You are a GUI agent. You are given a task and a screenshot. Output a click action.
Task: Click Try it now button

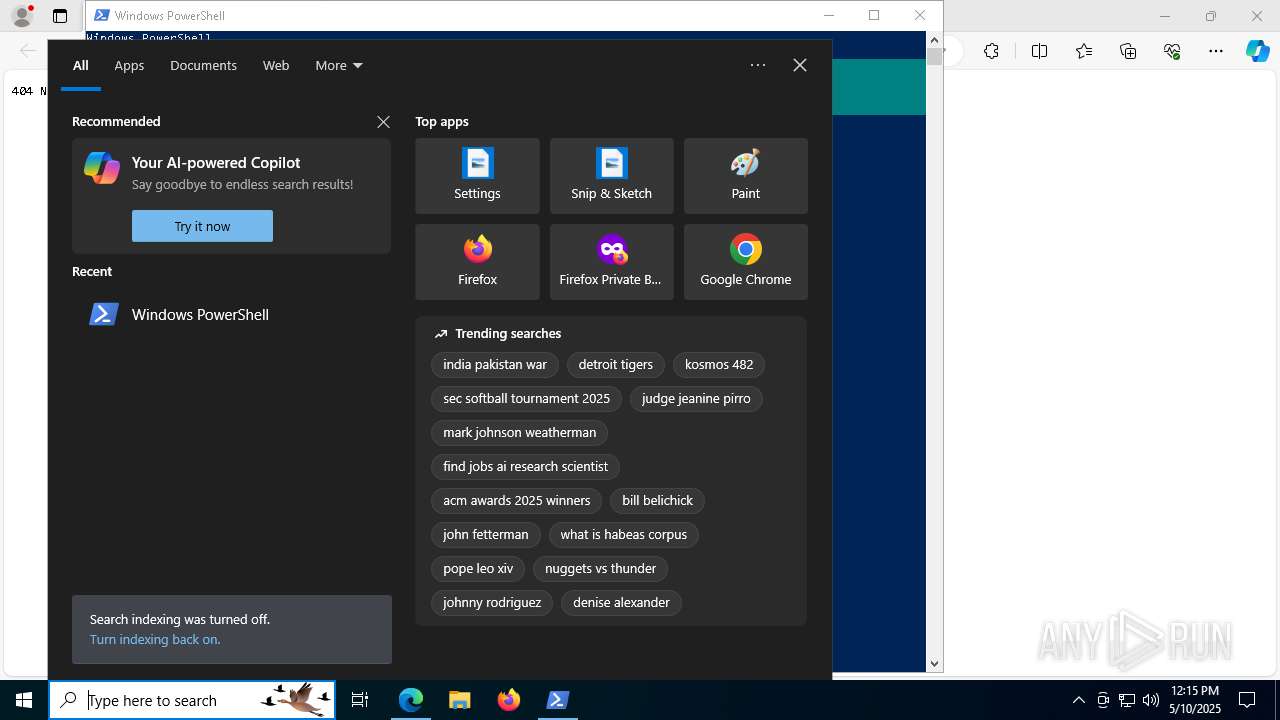pos(202,226)
